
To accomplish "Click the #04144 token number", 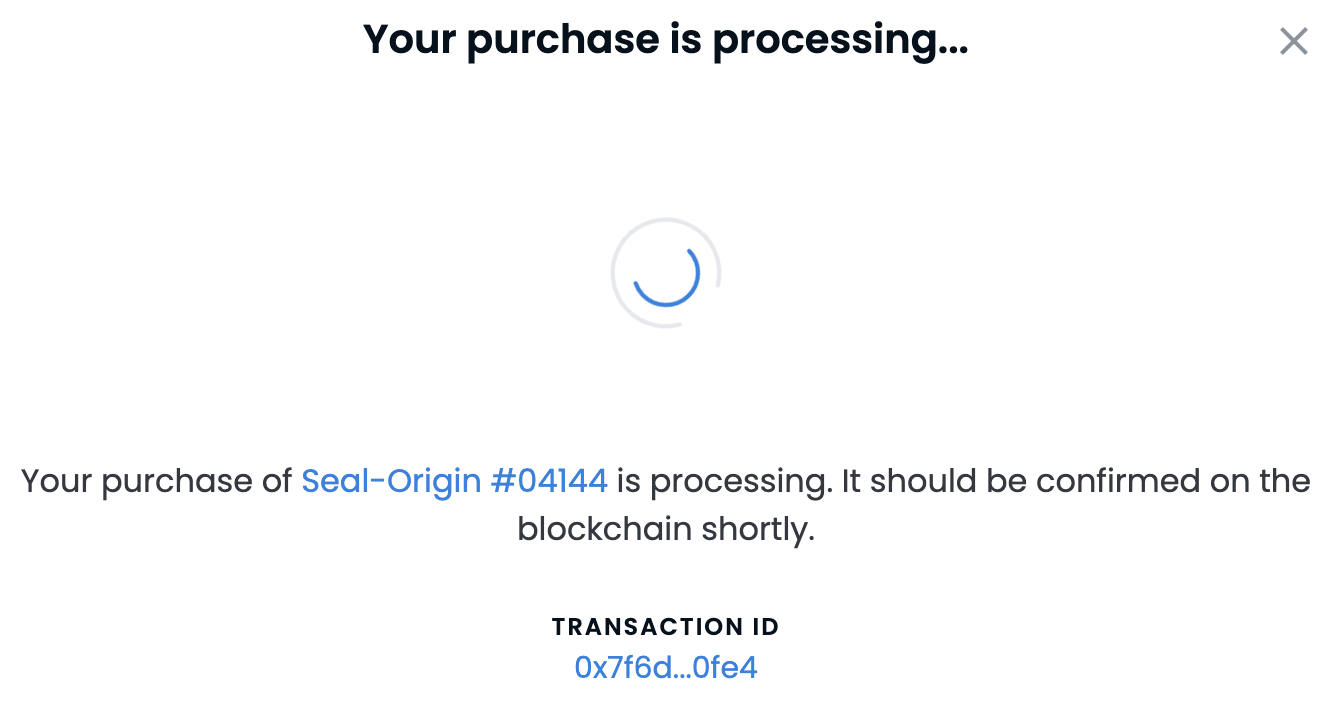I will click(x=549, y=481).
